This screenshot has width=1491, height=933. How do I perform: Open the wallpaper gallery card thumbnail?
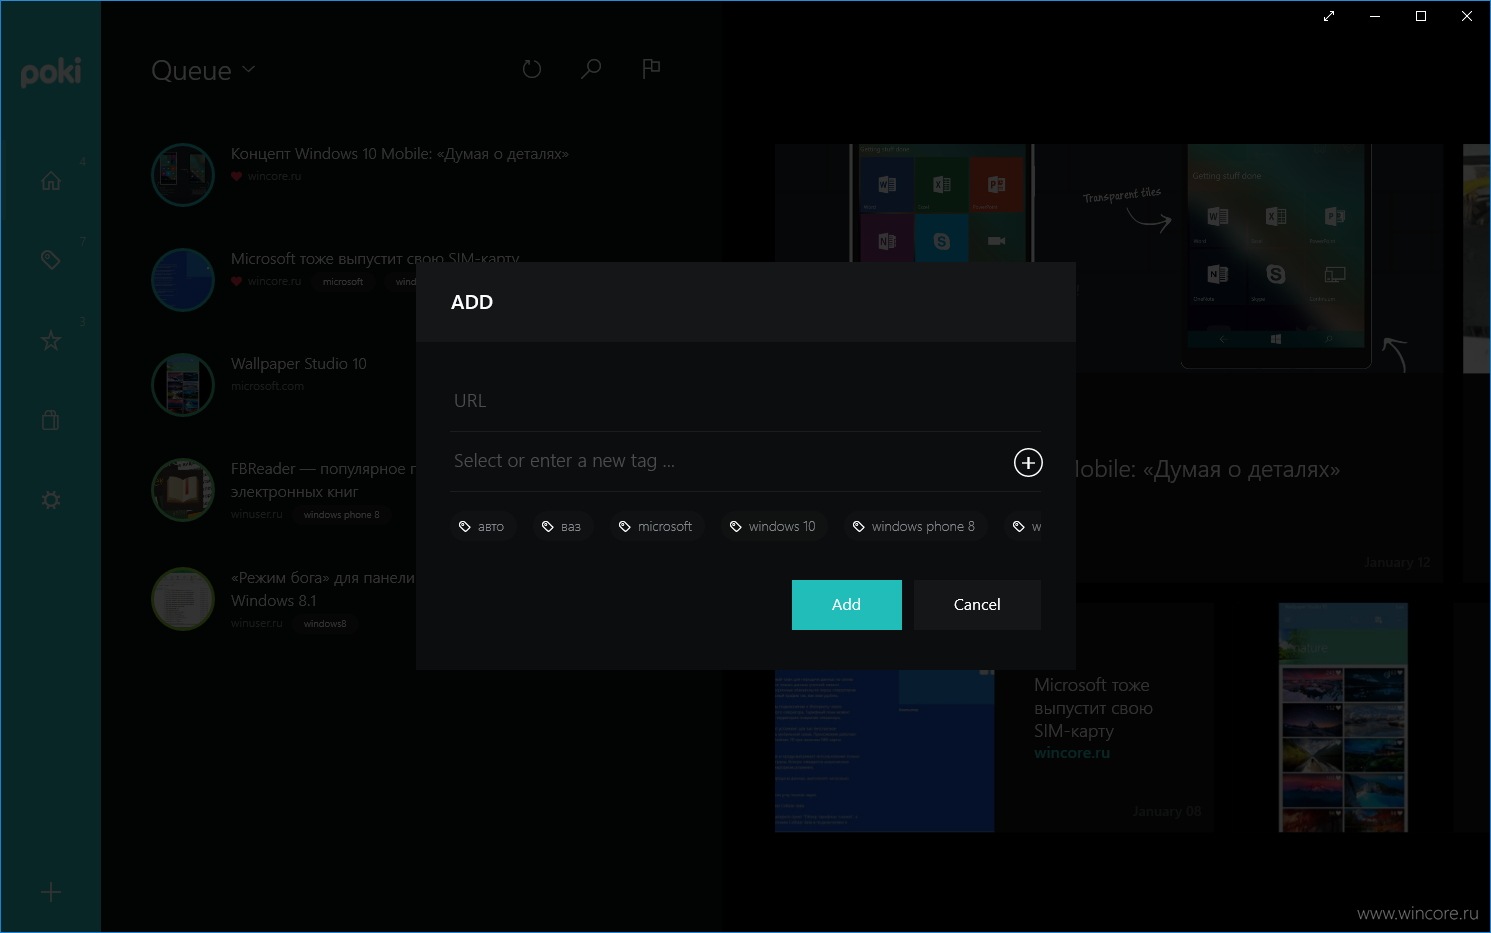1343,717
